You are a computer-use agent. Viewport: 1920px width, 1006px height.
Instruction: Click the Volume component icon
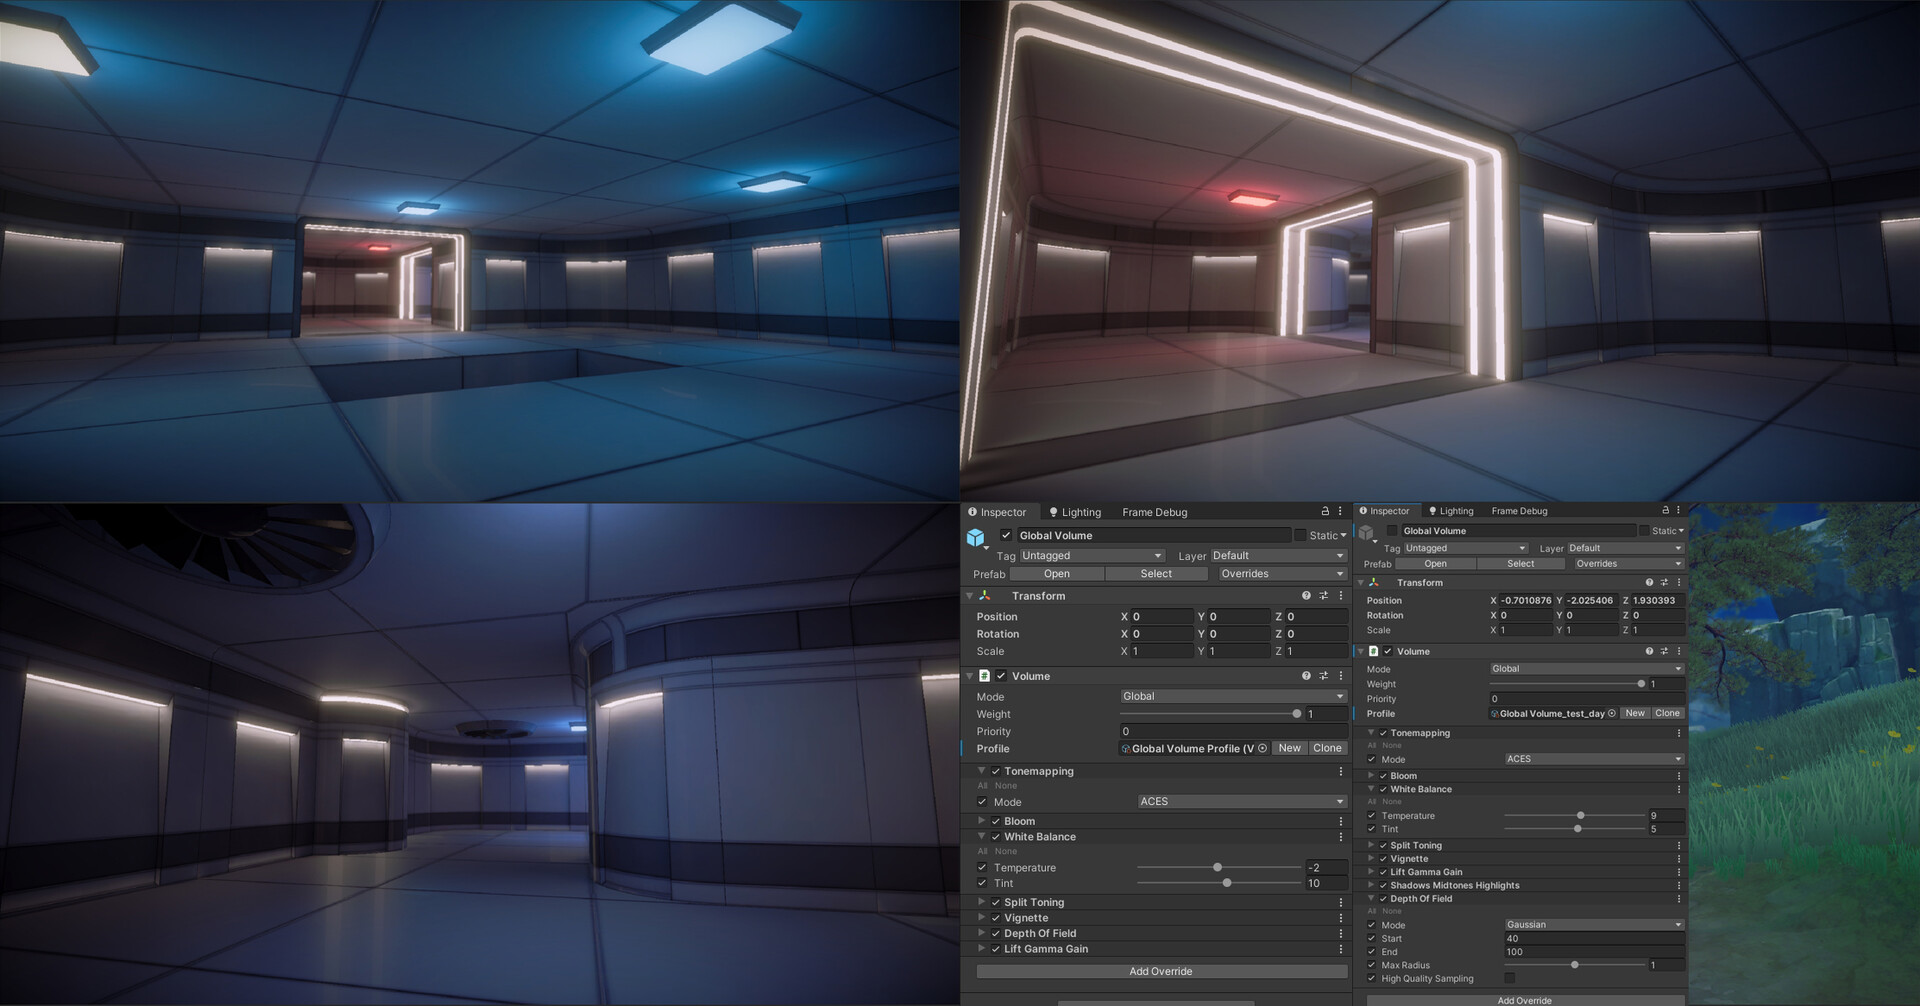pos(985,675)
